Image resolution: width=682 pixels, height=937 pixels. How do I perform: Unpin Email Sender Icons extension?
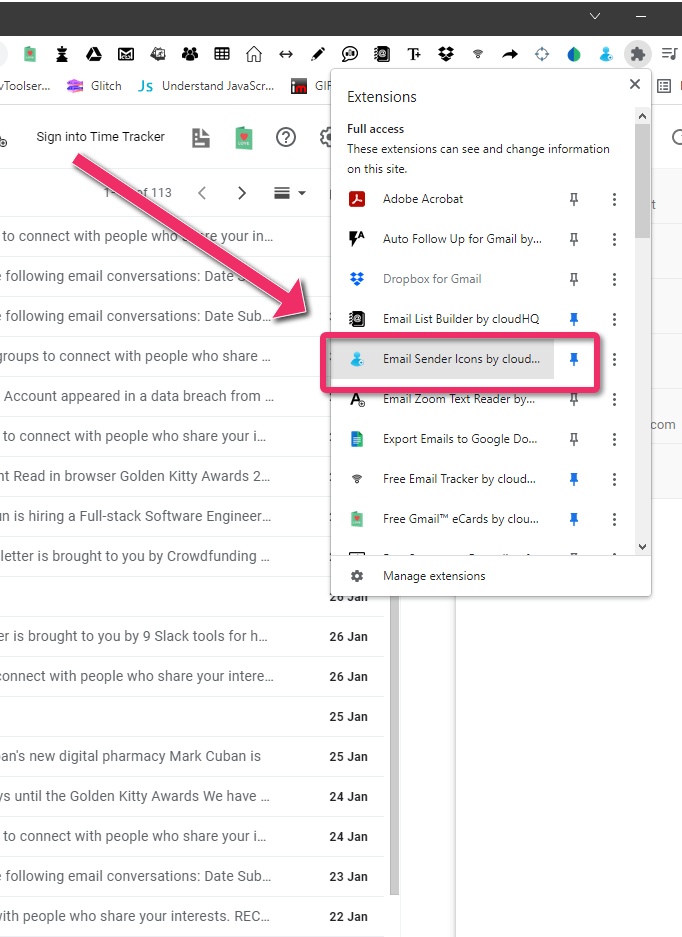click(x=574, y=359)
